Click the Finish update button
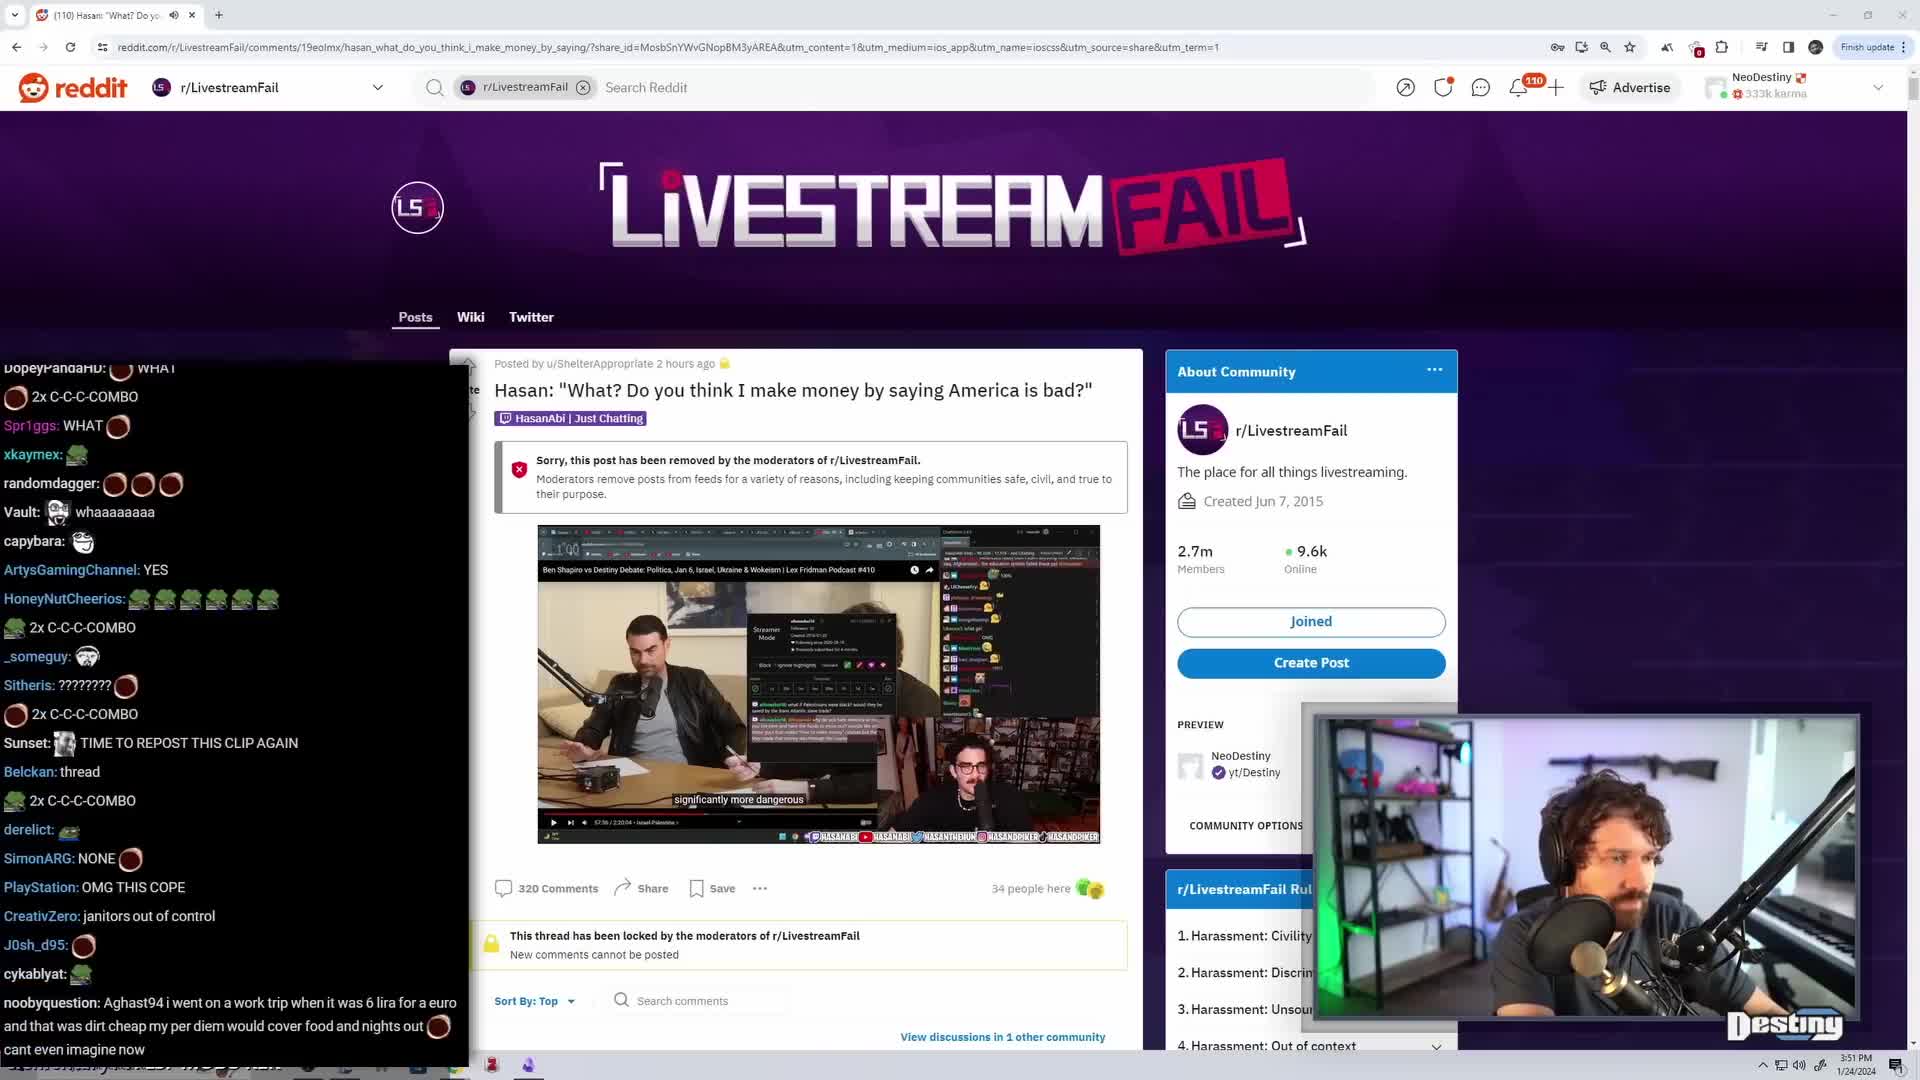 coord(1867,47)
